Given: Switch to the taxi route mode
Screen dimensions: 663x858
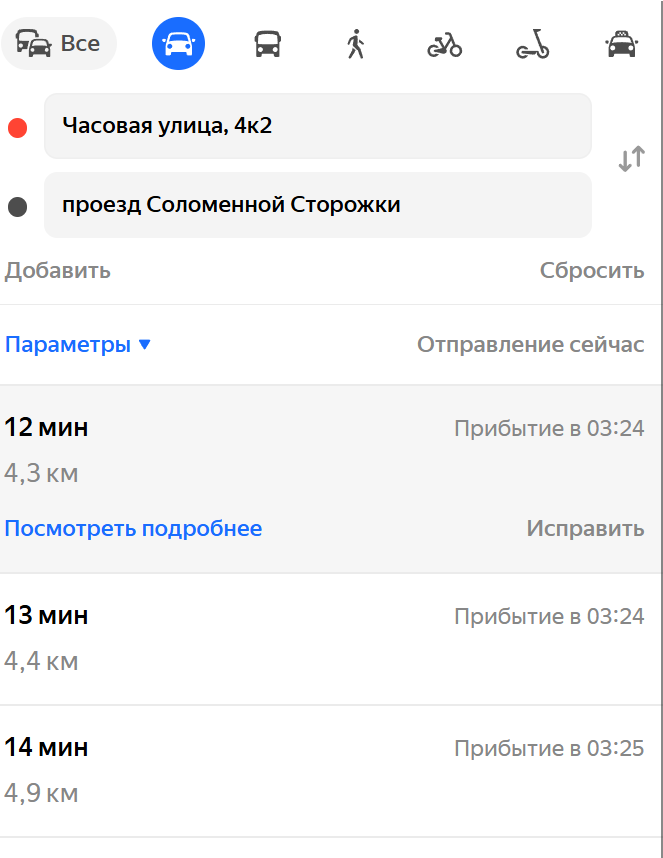Looking at the screenshot, I should (x=622, y=44).
